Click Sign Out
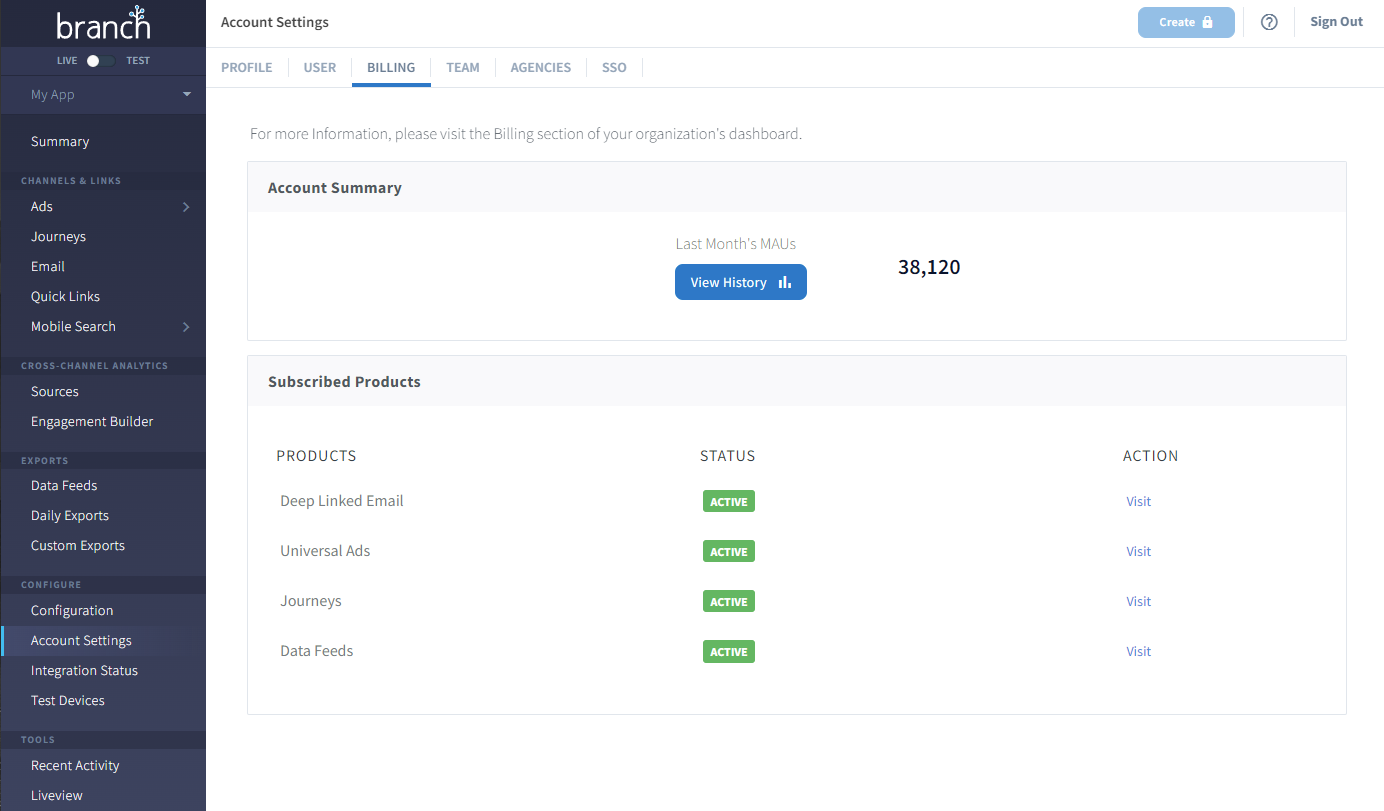The image size is (1384, 811). (1337, 22)
